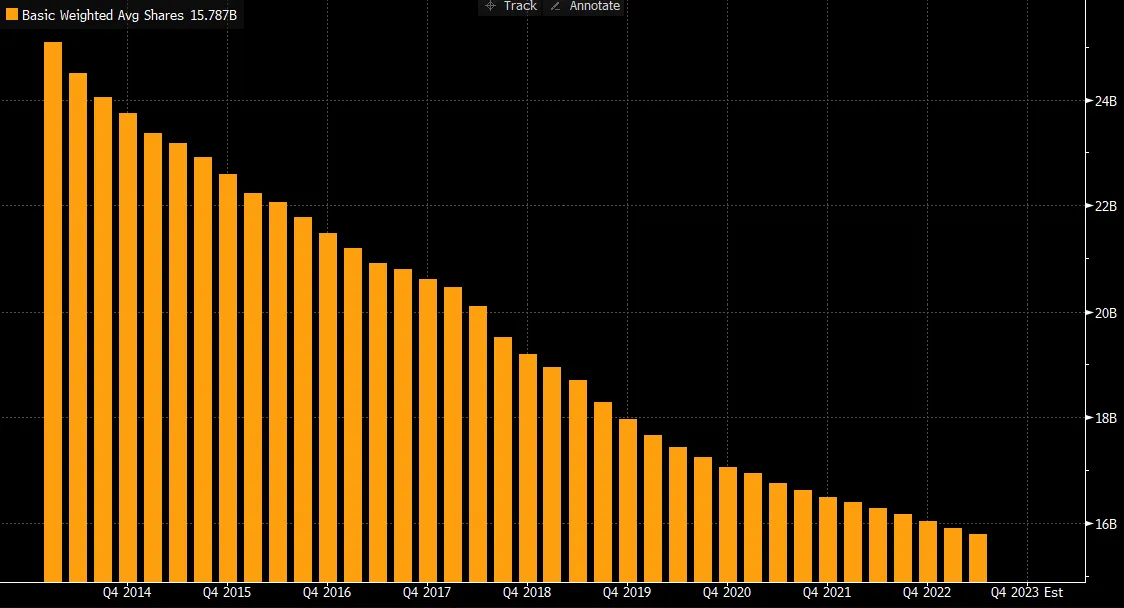
Task: Click the 22B y-axis label
Action: click(1105, 206)
